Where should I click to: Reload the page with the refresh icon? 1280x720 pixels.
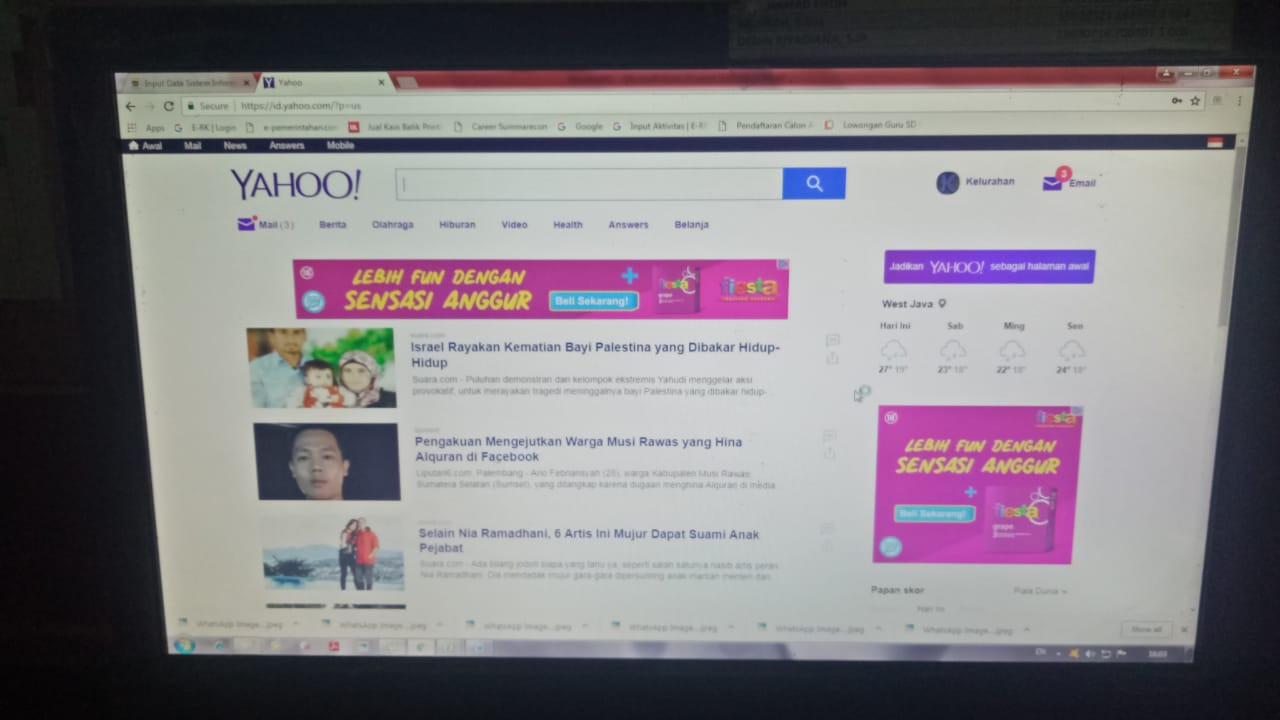click(x=168, y=106)
